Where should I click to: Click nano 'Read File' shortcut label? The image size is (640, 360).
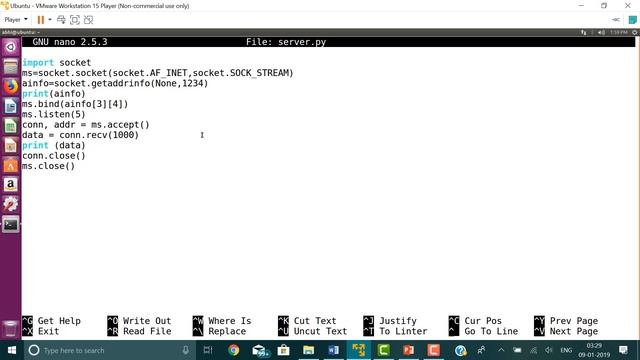(x=147, y=331)
